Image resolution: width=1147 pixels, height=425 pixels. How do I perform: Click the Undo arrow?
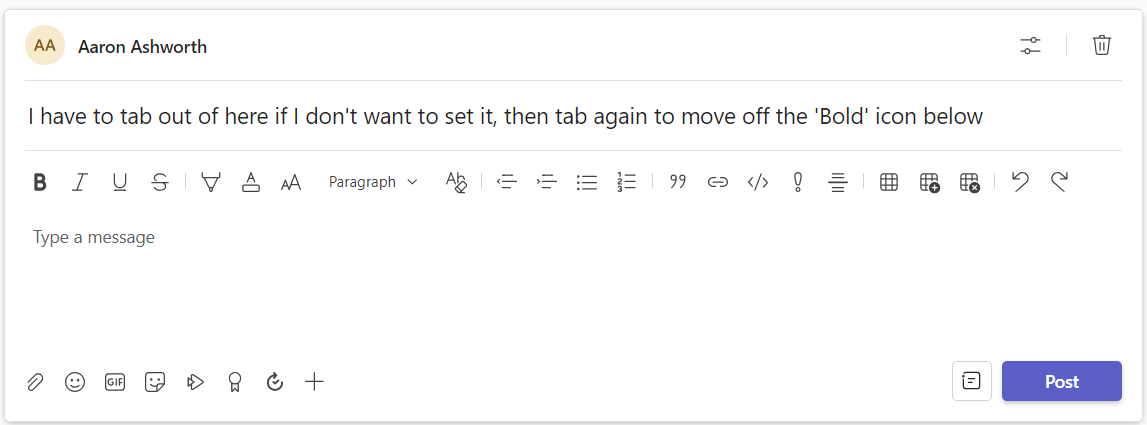pos(1020,182)
